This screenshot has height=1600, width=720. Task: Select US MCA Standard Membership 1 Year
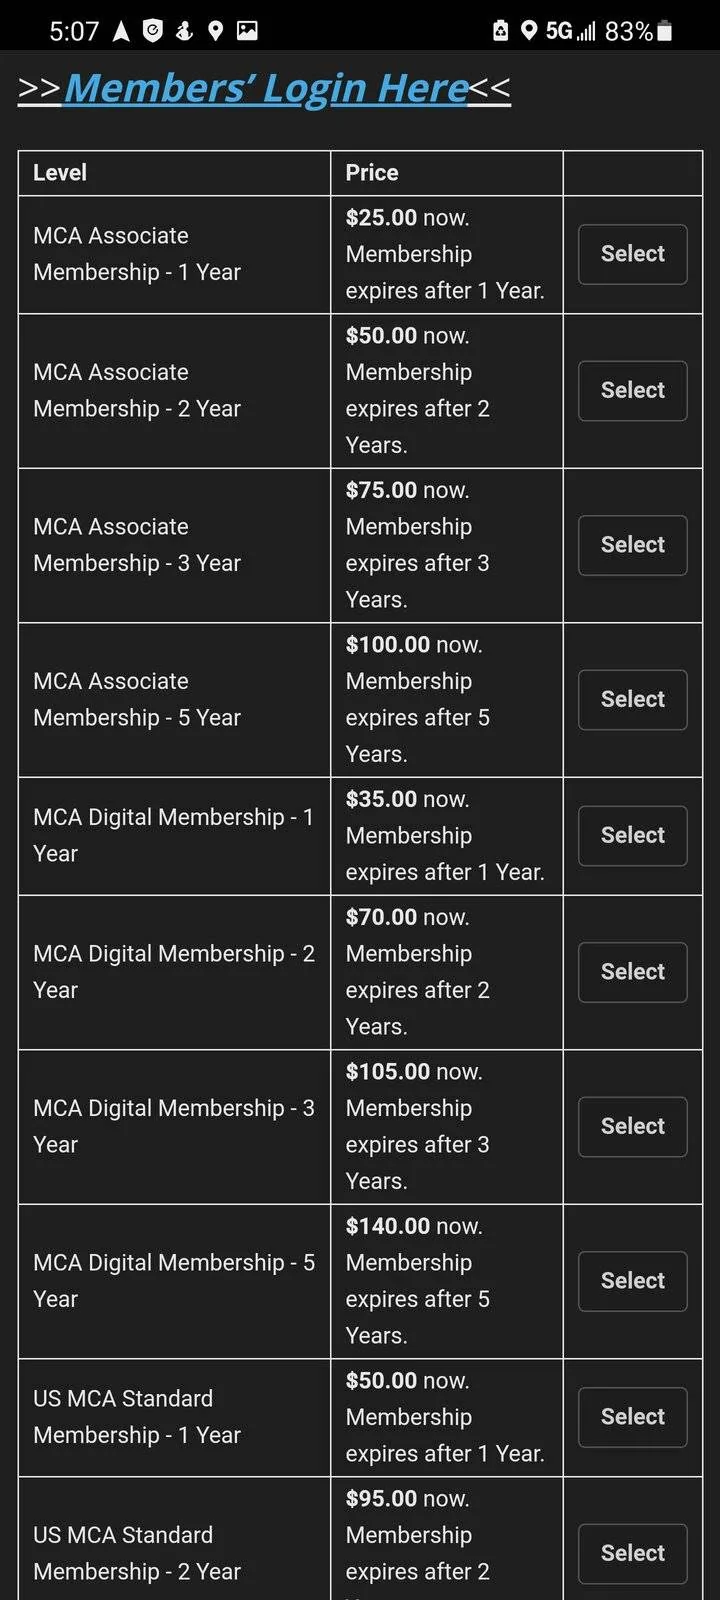point(632,1417)
